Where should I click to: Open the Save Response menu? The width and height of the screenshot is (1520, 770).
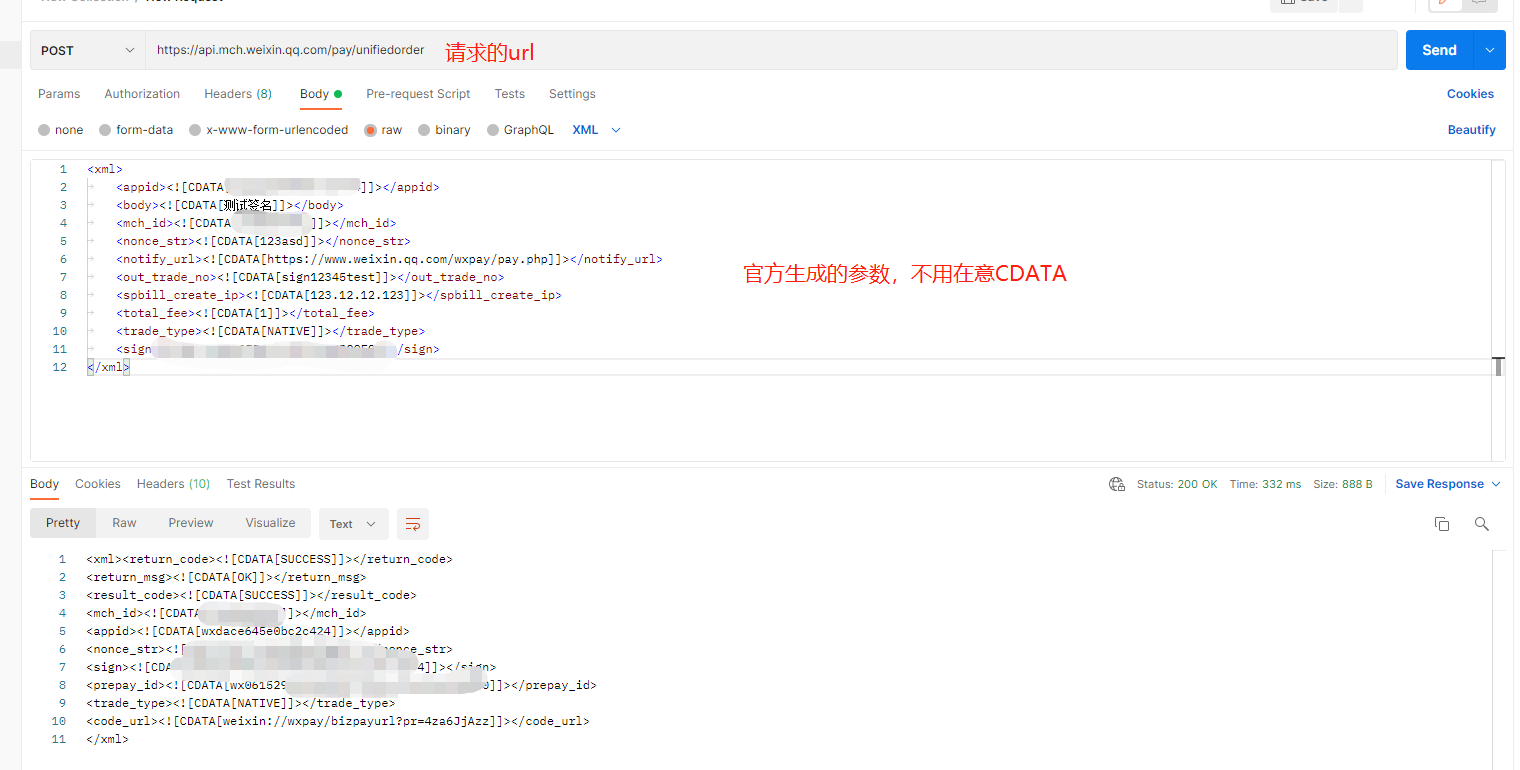pos(1448,484)
